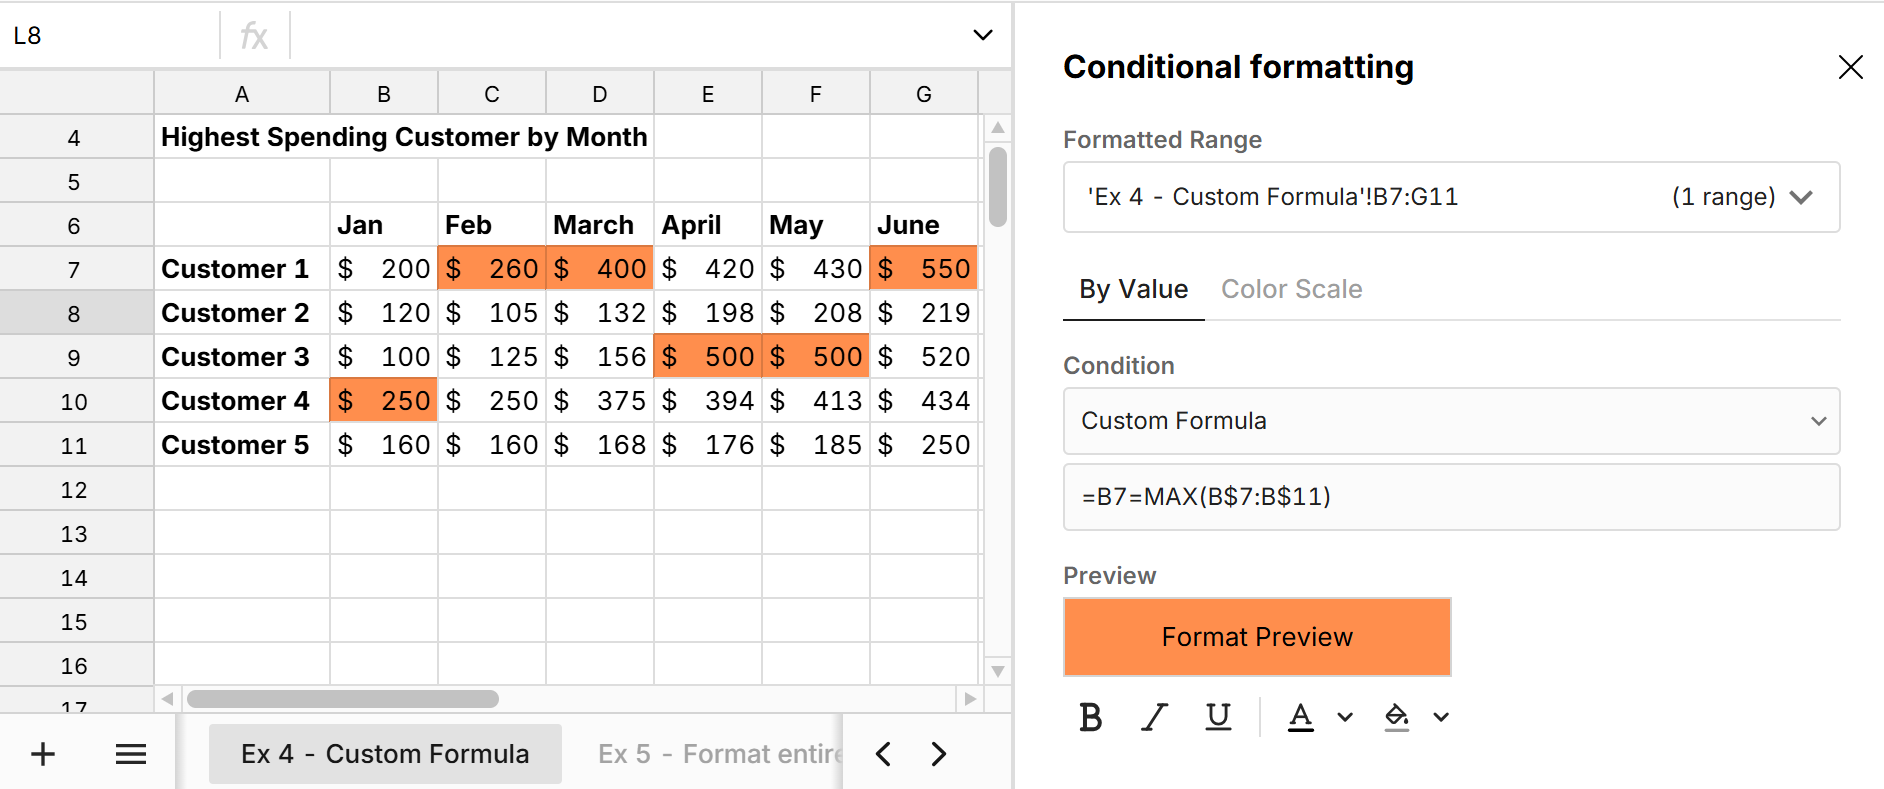1884x789 pixels.
Task: Toggle italic formatting in the preview
Action: click(1155, 717)
